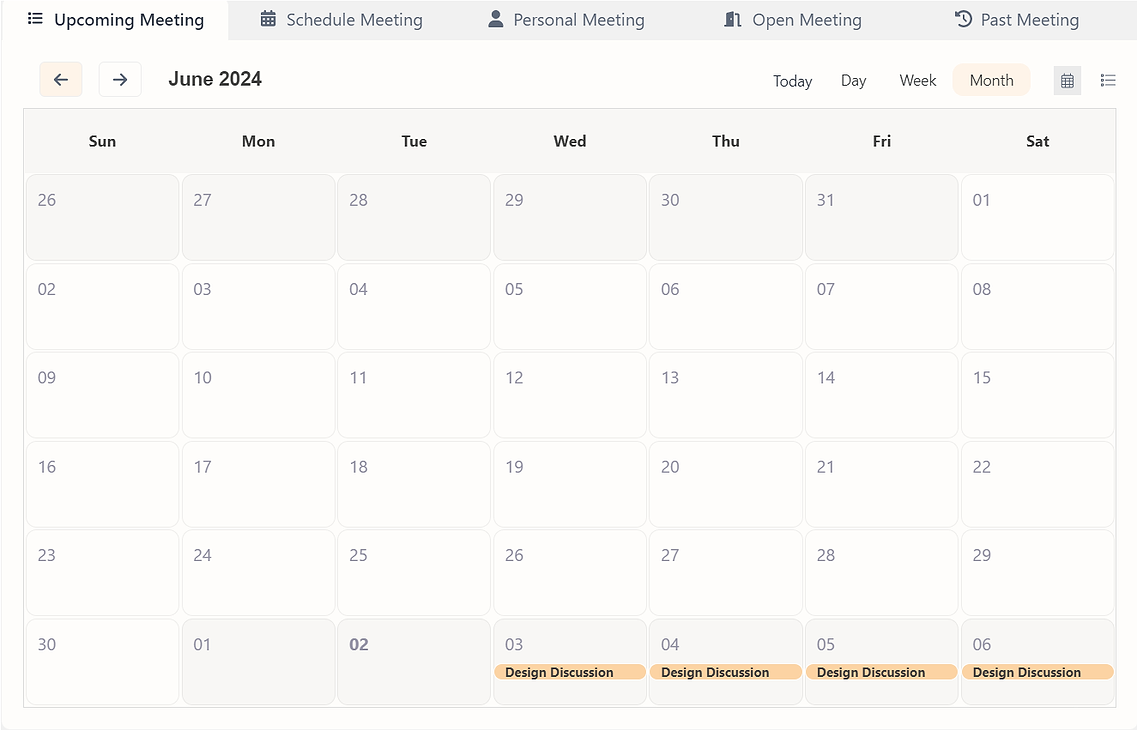Click the Sun column header
This screenshot has width=1137, height=730.
102,141
